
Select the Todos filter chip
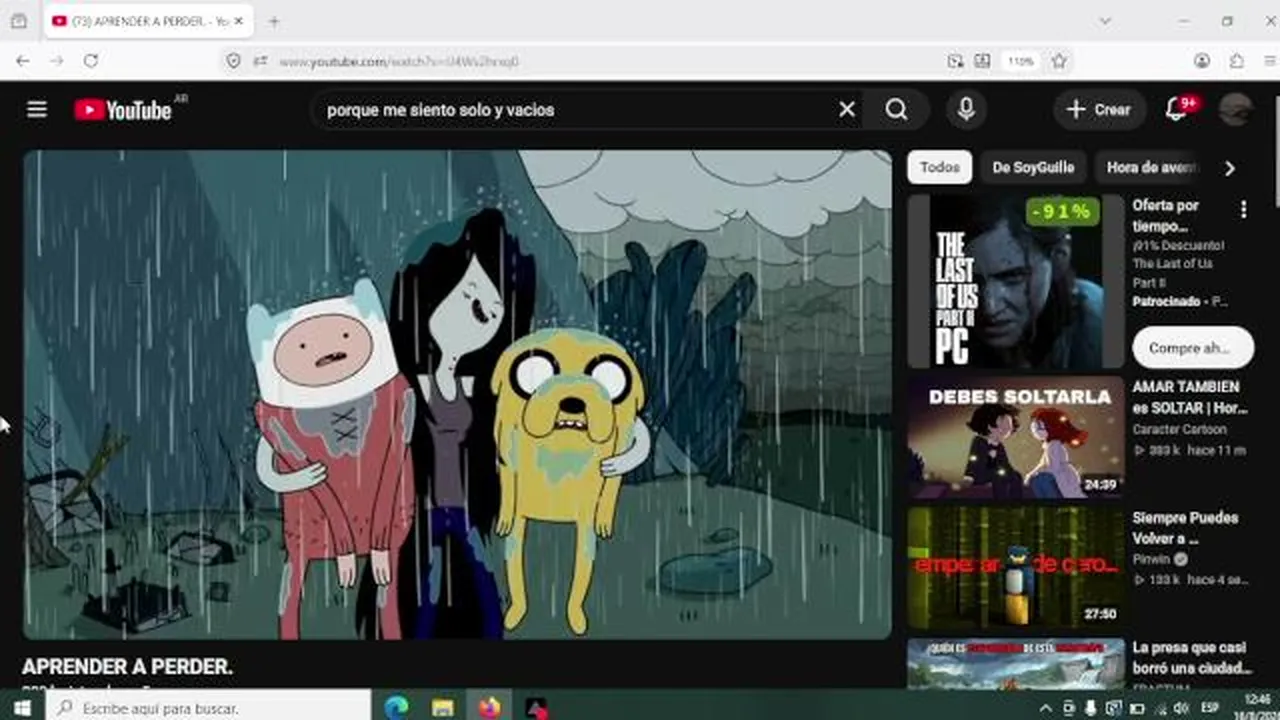coord(939,167)
